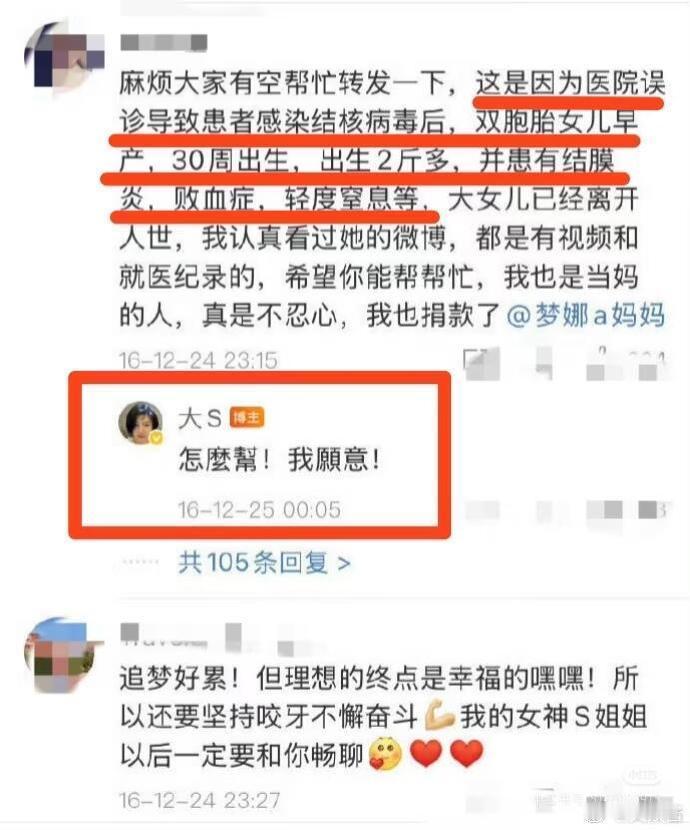Click the orange 博主 badge
This screenshot has height=830, width=690.
click(247, 418)
